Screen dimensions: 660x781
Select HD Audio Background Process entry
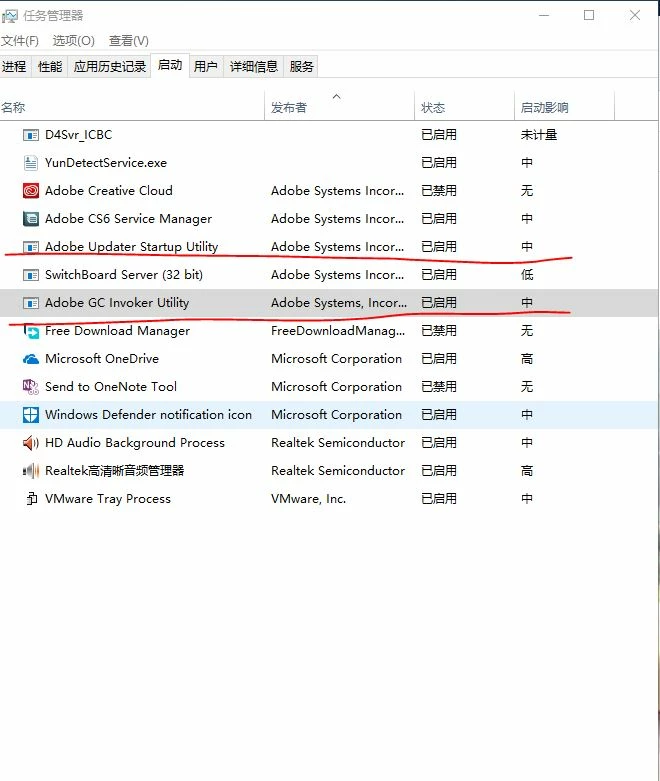click(x=135, y=443)
